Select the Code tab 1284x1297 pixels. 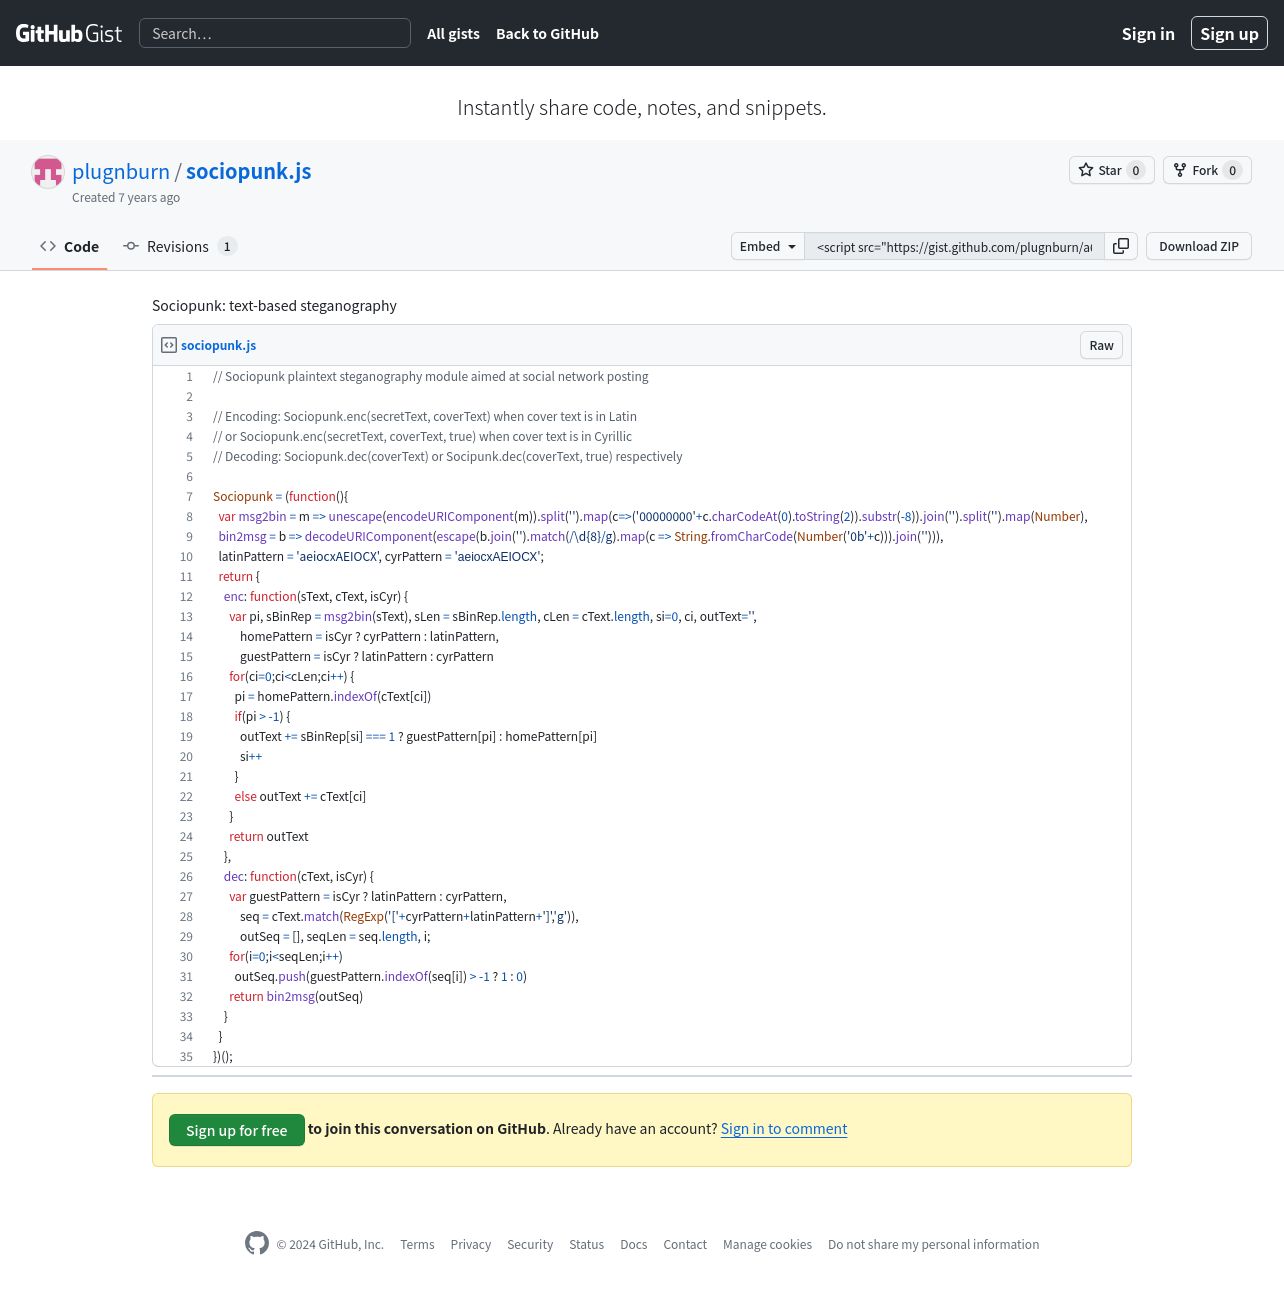(x=70, y=246)
